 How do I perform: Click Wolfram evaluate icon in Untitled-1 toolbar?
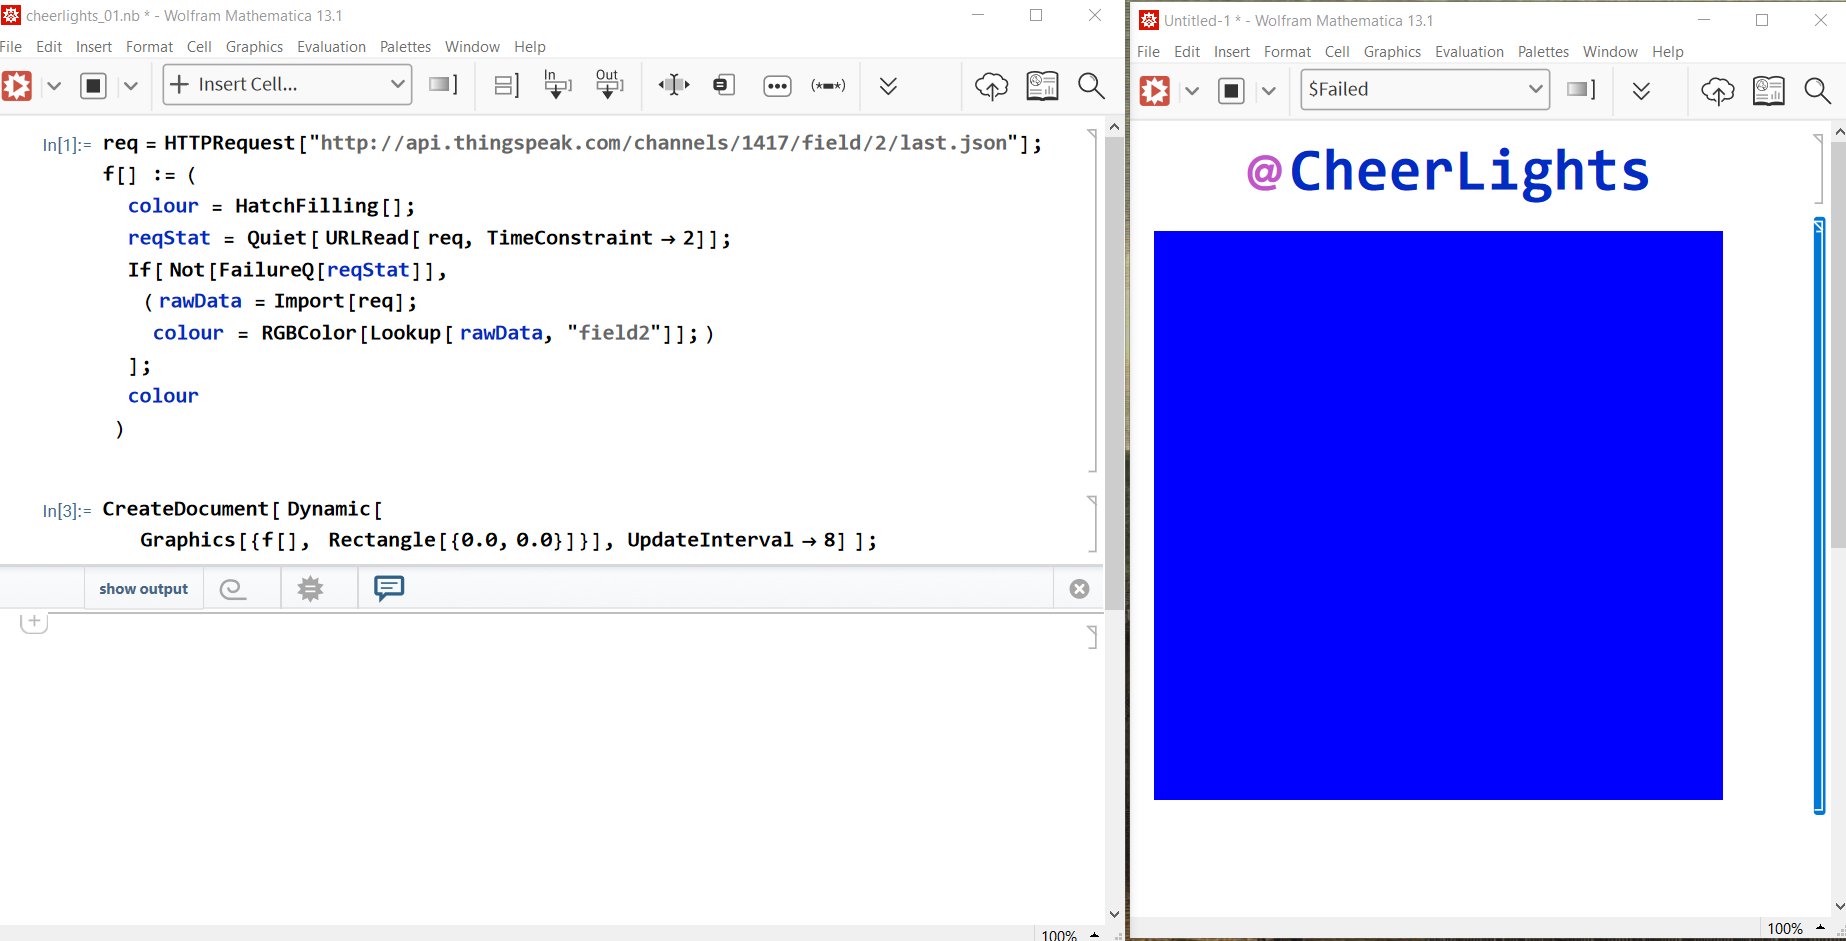[1155, 91]
